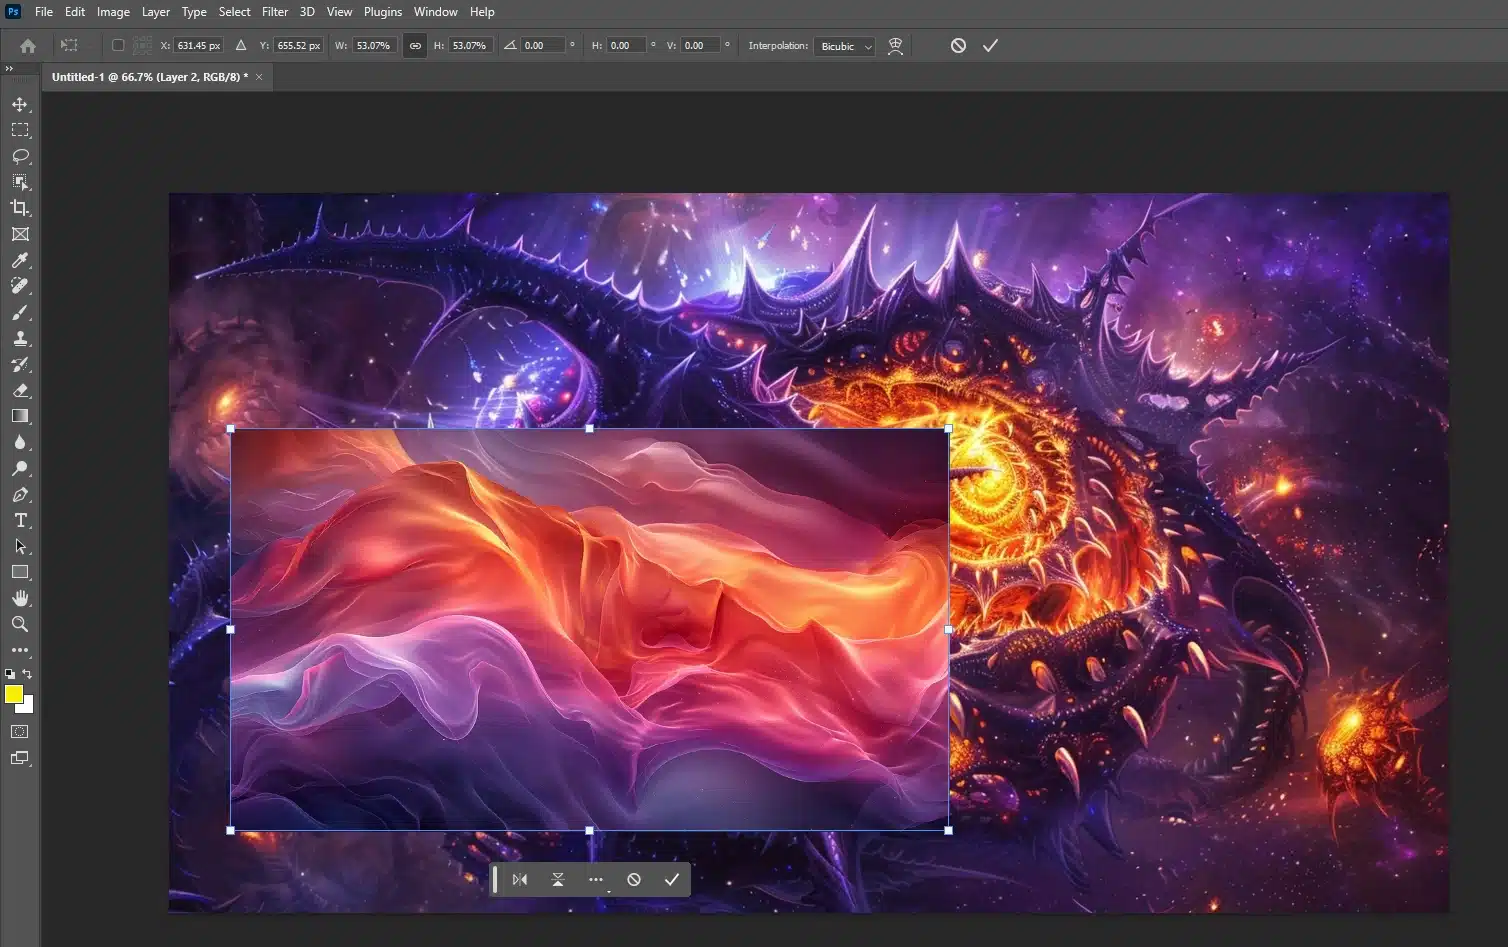
Task: Toggle relative positioning triangle for reference point
Action: [x=241, y=45]
